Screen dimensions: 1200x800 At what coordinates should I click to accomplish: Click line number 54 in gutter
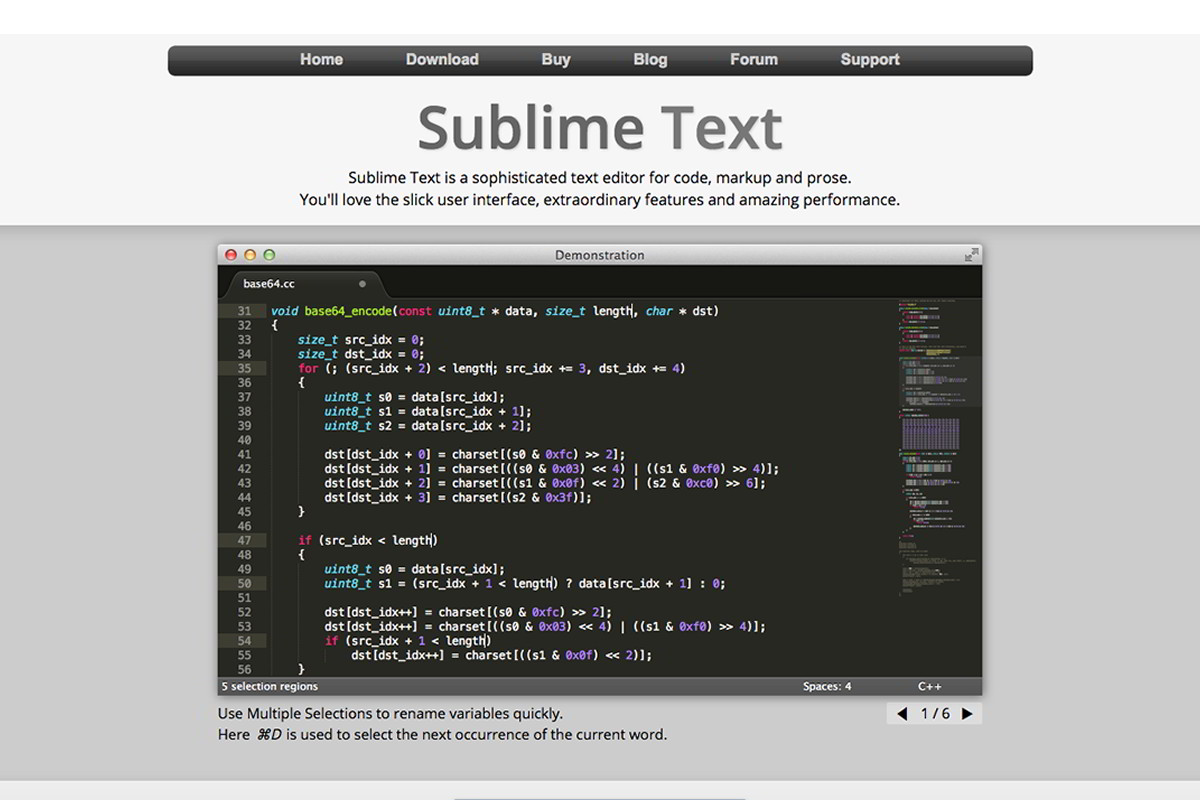coord(244,640)
